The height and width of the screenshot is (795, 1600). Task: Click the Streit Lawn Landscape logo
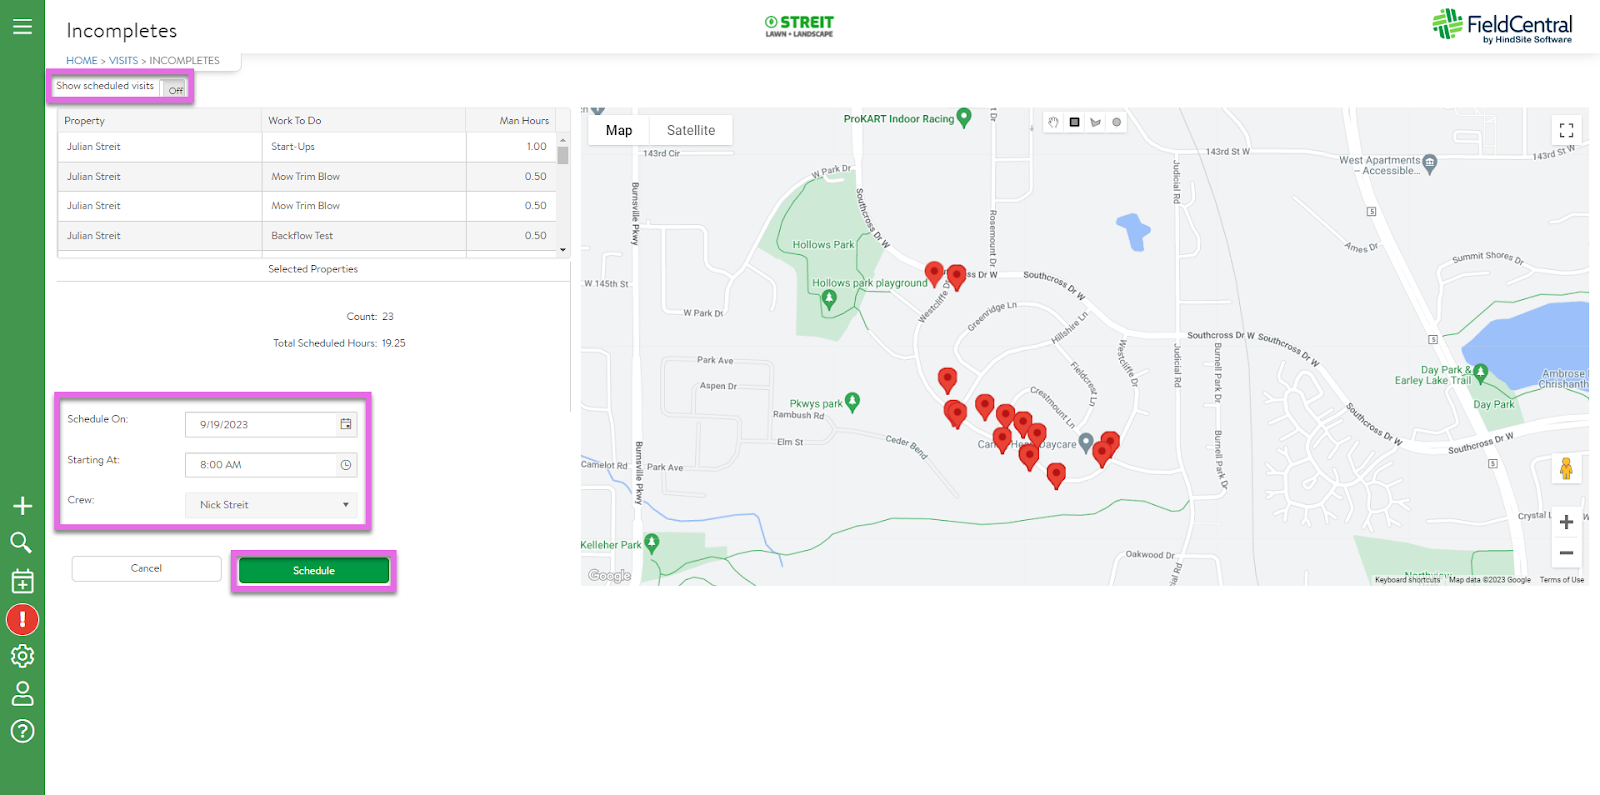pos(799,26)
